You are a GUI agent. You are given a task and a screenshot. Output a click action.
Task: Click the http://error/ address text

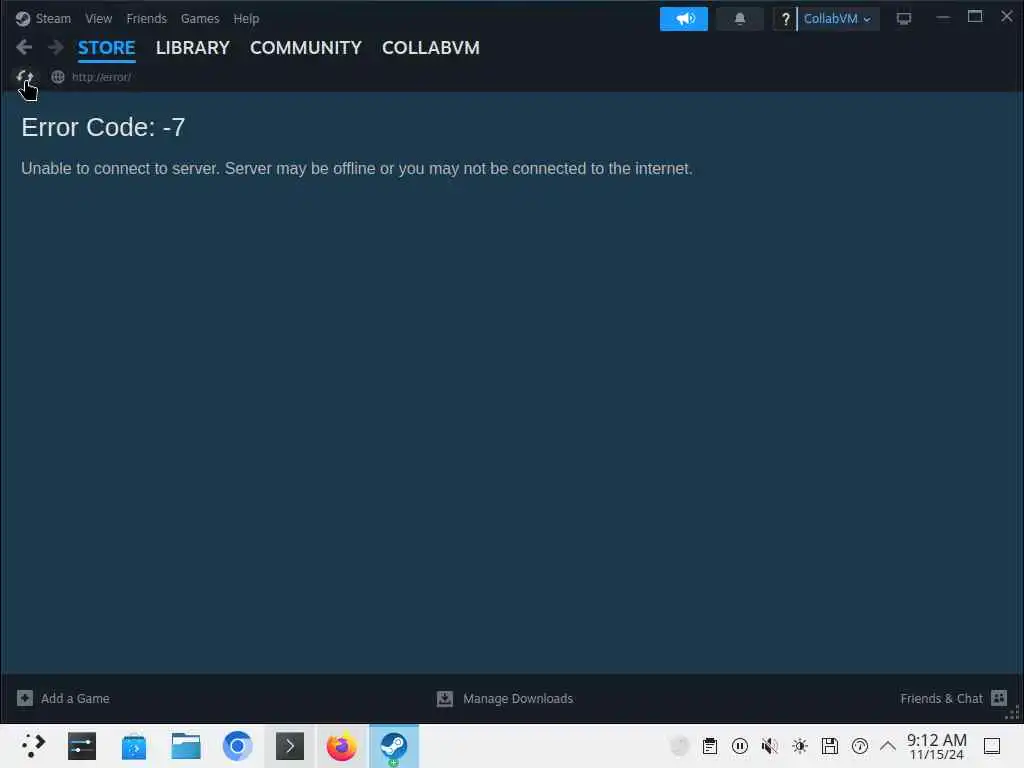[101, 77]
